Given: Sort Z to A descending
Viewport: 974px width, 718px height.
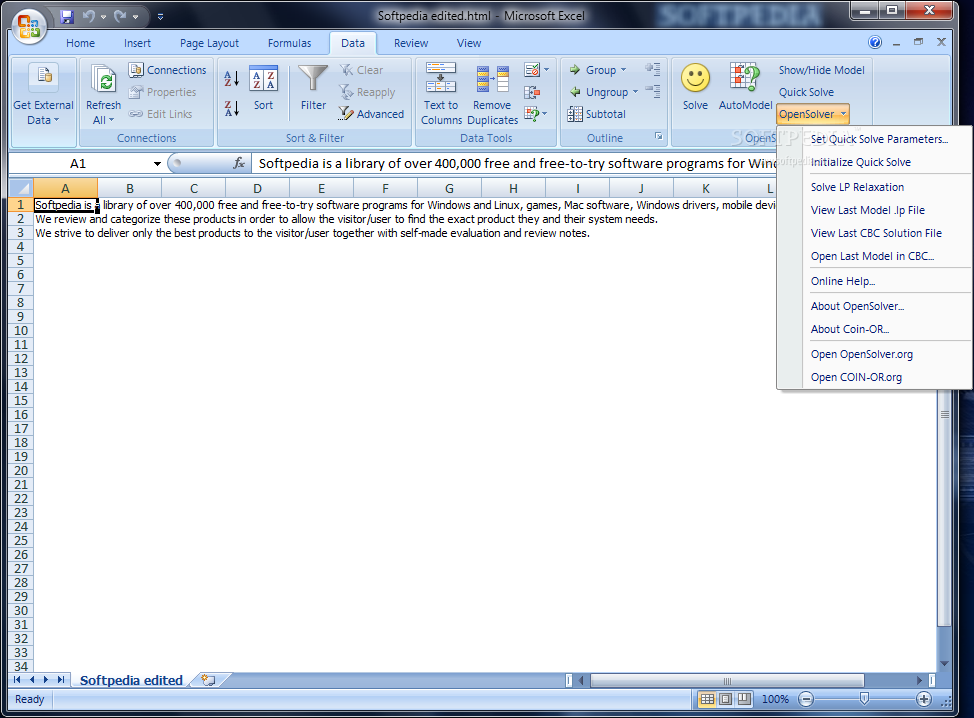Looking at the screenshot, I should (x=232, y=109).
